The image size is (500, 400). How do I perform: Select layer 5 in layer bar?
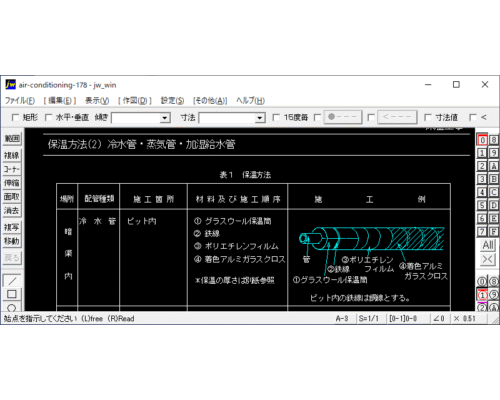click(x=482, y=205)
